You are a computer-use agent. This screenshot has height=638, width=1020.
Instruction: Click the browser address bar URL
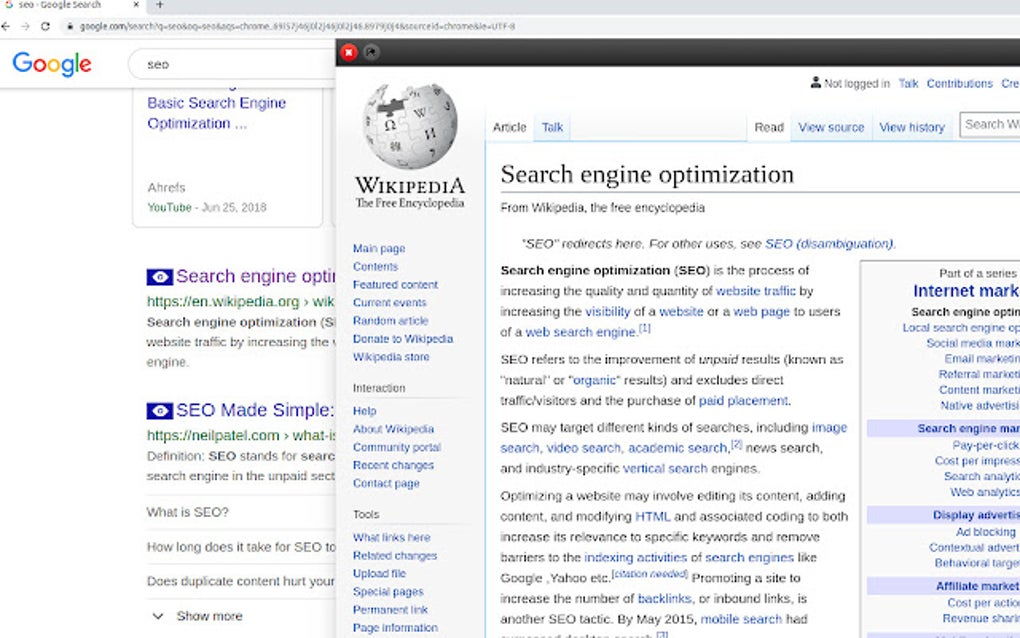click(297, 27)
